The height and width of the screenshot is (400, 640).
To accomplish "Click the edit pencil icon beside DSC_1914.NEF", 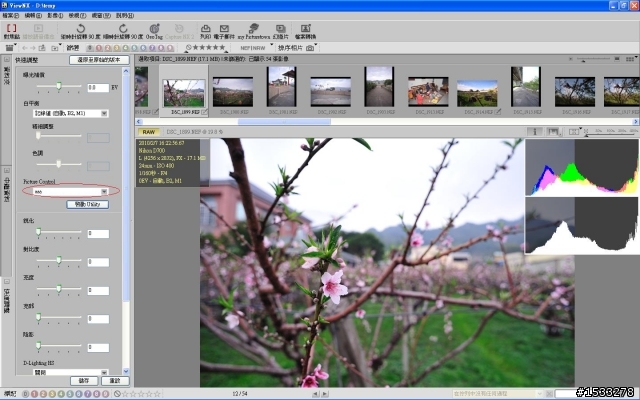I will click(x=497, y=111).
